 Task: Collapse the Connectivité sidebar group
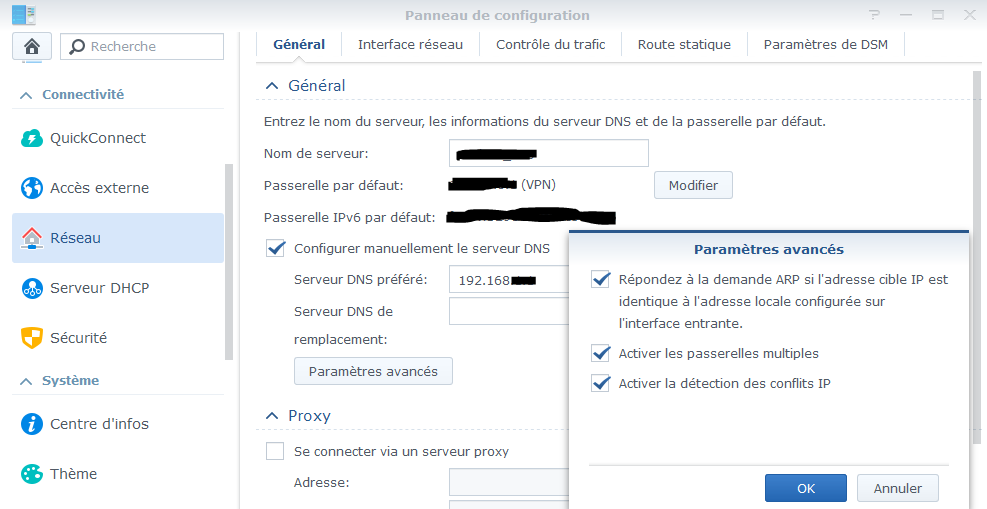coord(24,94)
